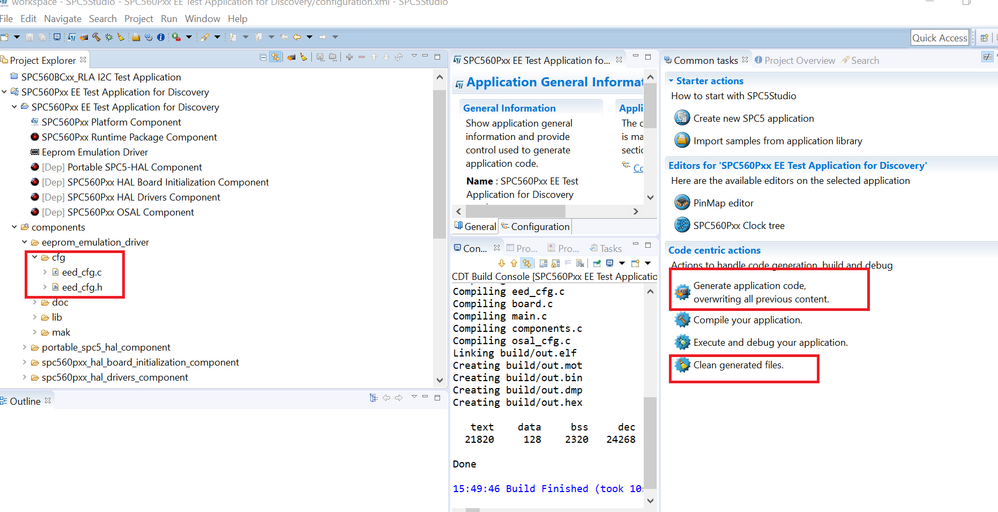This screenshot has height=512, width=998.
Task: Switch to the Project Overview tab
Action: [794, 60]
